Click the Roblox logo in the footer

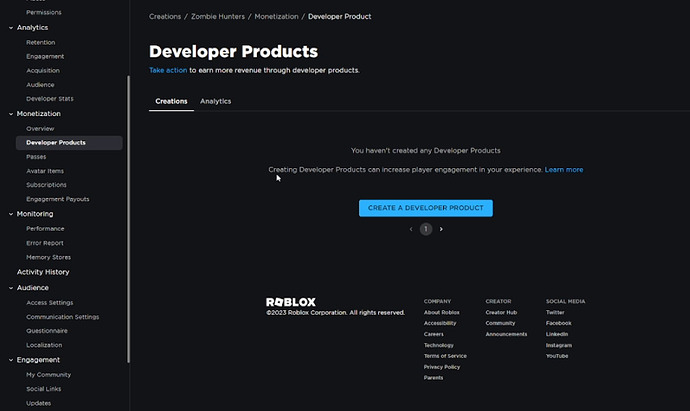pos(290,302)
